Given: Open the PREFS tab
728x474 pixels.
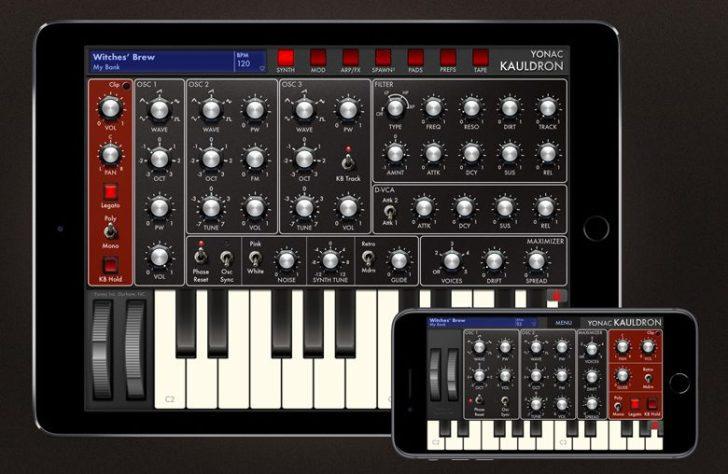Looking at the screenshot, I should tap(448, 58).
